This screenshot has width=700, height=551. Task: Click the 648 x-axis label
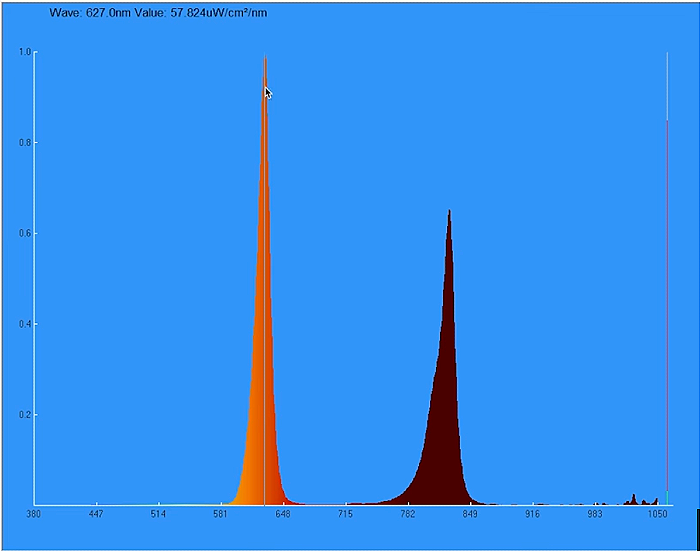tap(283, 514)
